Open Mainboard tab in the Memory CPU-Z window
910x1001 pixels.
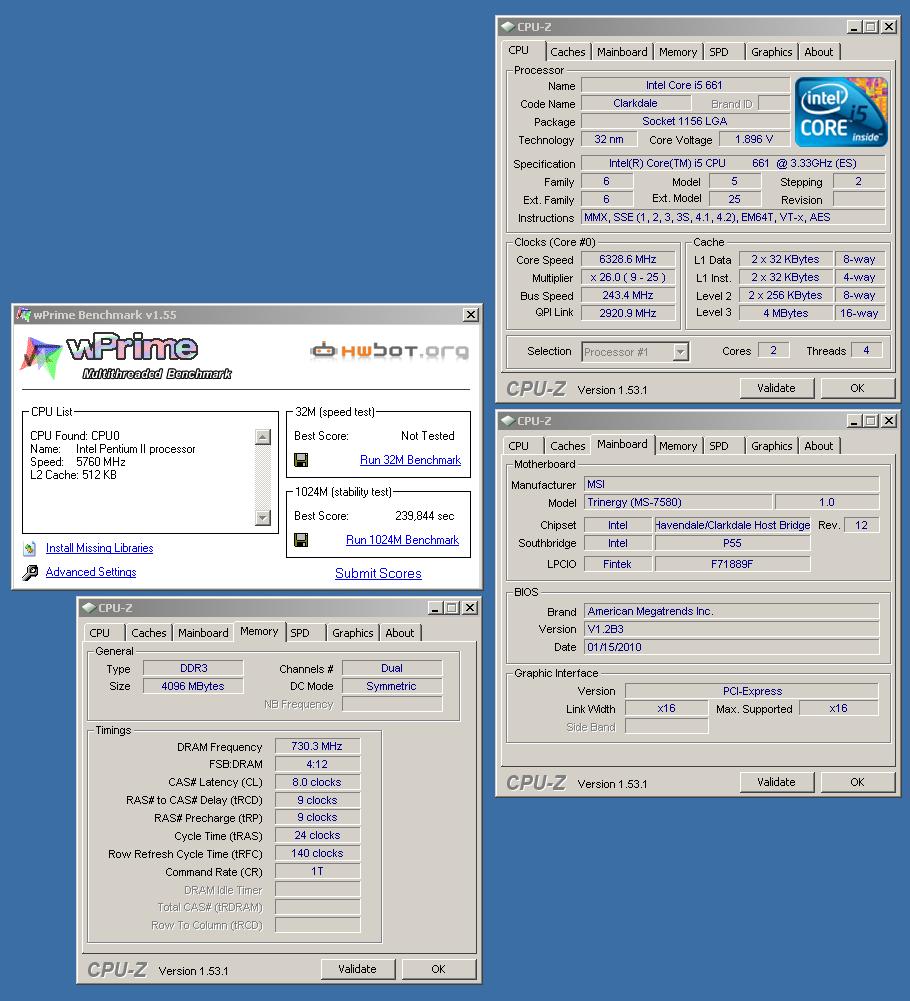pyautogui.click(x=203, y=633)
